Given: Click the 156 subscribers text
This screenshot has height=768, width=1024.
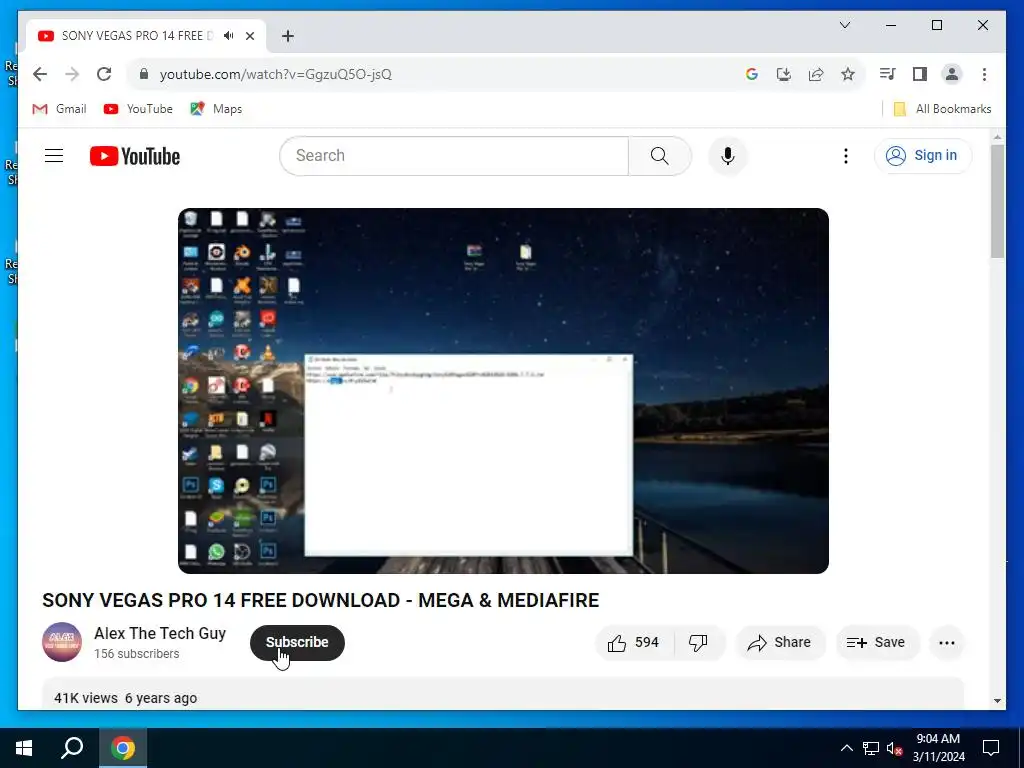Looking at the screenshot, I should tap(136, 654).
